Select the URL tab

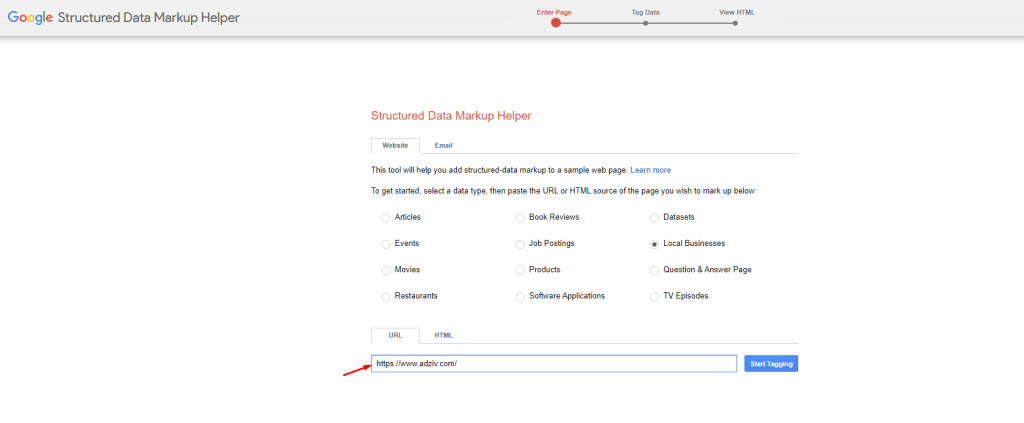[395, 336]
